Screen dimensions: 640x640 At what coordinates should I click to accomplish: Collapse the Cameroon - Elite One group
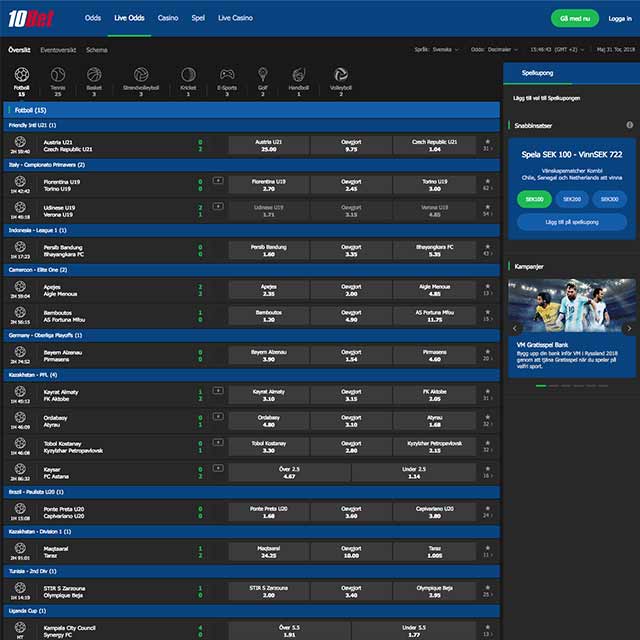click(251, 270)
